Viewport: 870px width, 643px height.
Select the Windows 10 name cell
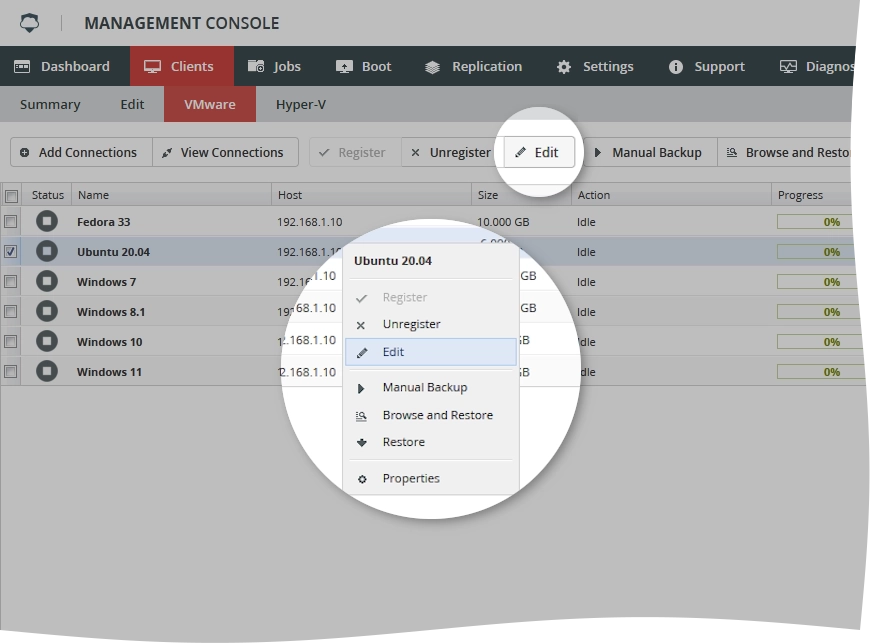pyautogui.click(x=109, y=342)
